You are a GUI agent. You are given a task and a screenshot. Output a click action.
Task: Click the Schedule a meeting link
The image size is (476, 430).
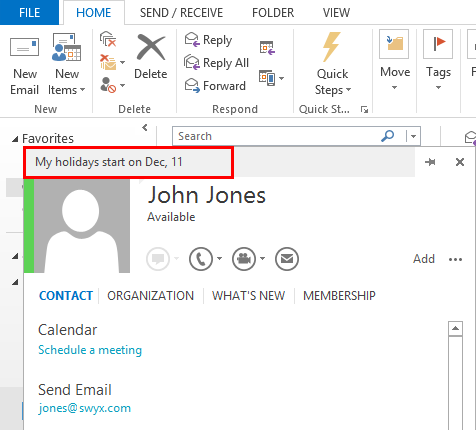(90, 350)
